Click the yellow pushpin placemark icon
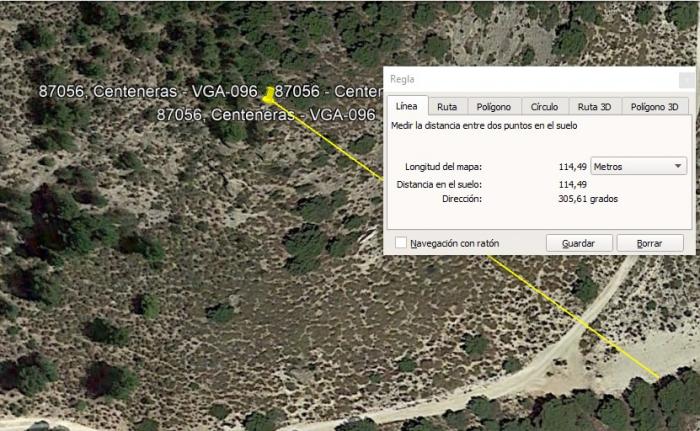The width and height of the screenshot is (700, 431). coord(269,95)
